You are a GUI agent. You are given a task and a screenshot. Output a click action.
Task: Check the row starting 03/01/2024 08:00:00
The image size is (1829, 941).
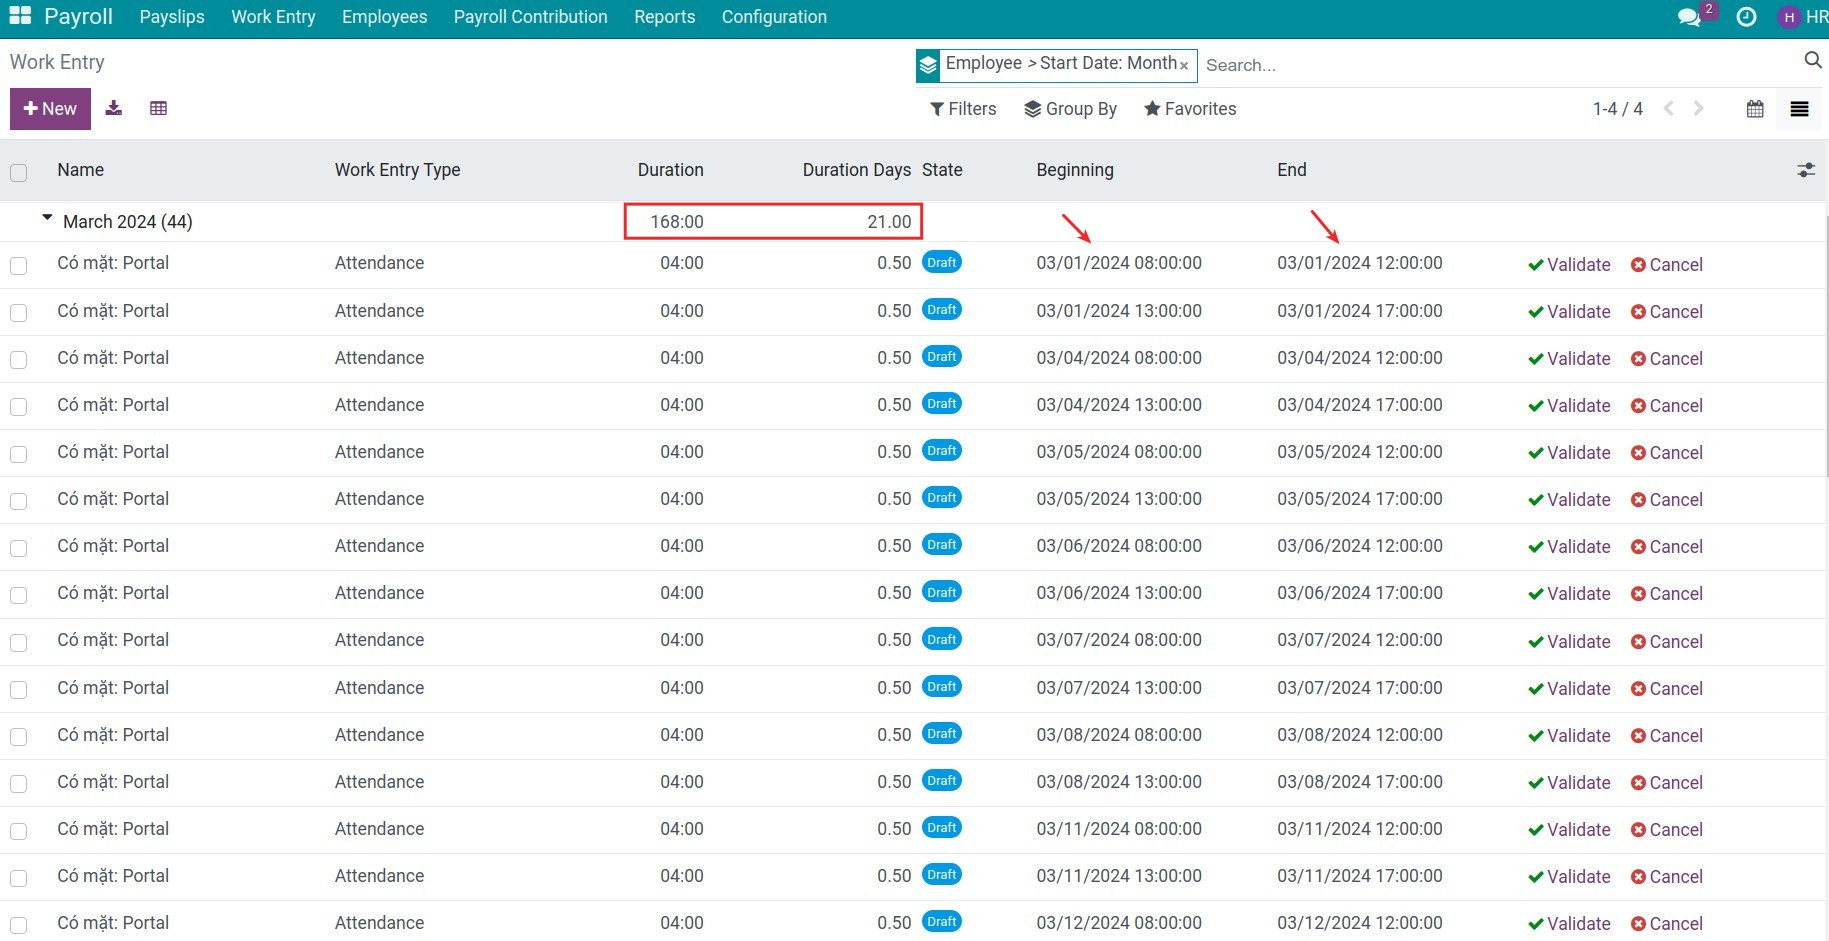pyautogui.click(x=18, y=266)
